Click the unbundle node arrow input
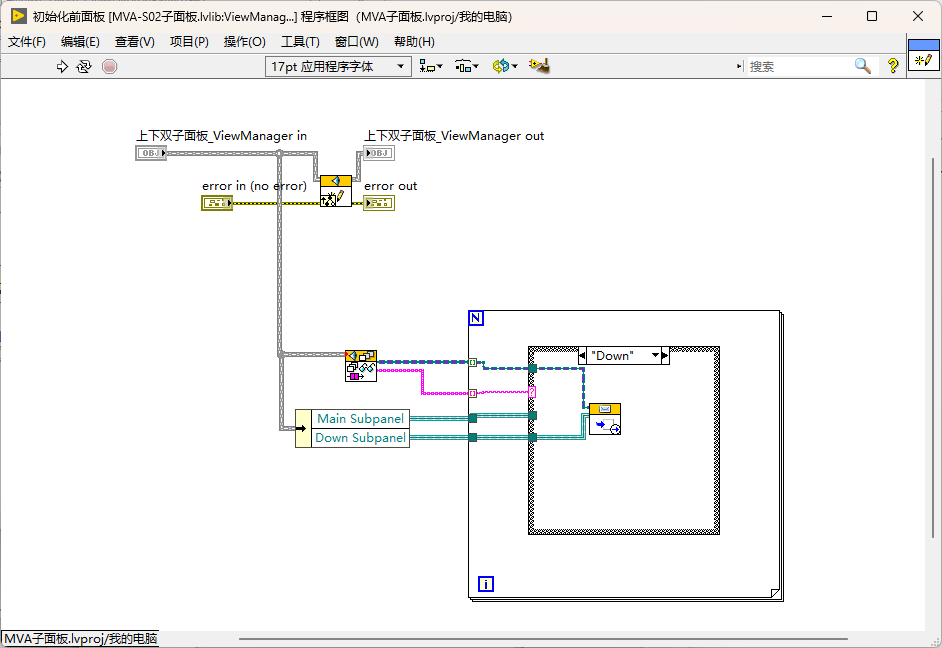Viewport: 942px width, 648px height. point(303,428)
